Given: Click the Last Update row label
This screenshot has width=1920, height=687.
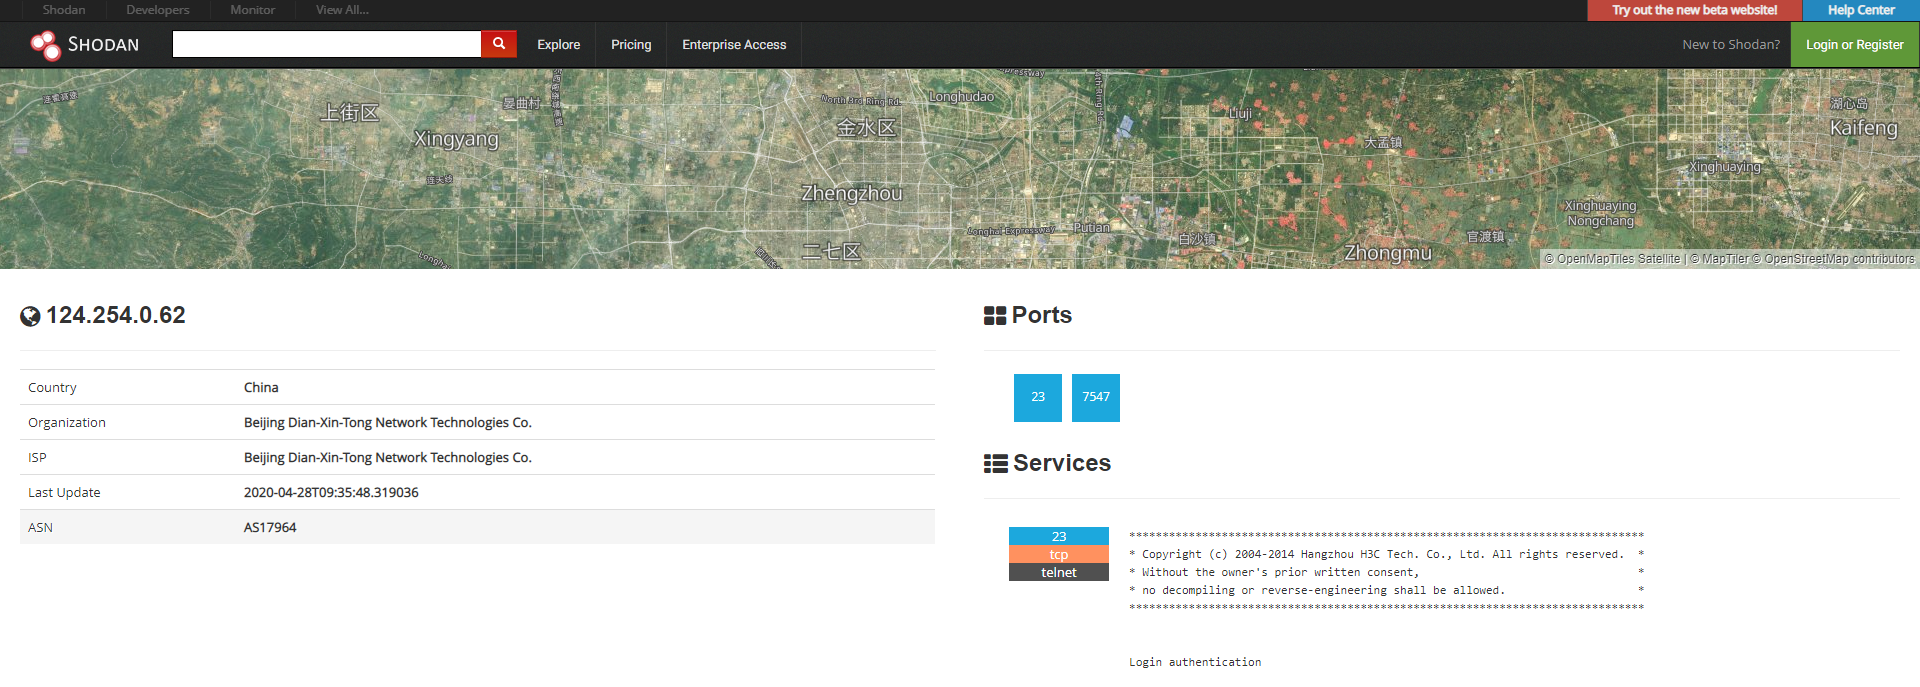Looking at the screenshot, I should (x=64, y=493).
